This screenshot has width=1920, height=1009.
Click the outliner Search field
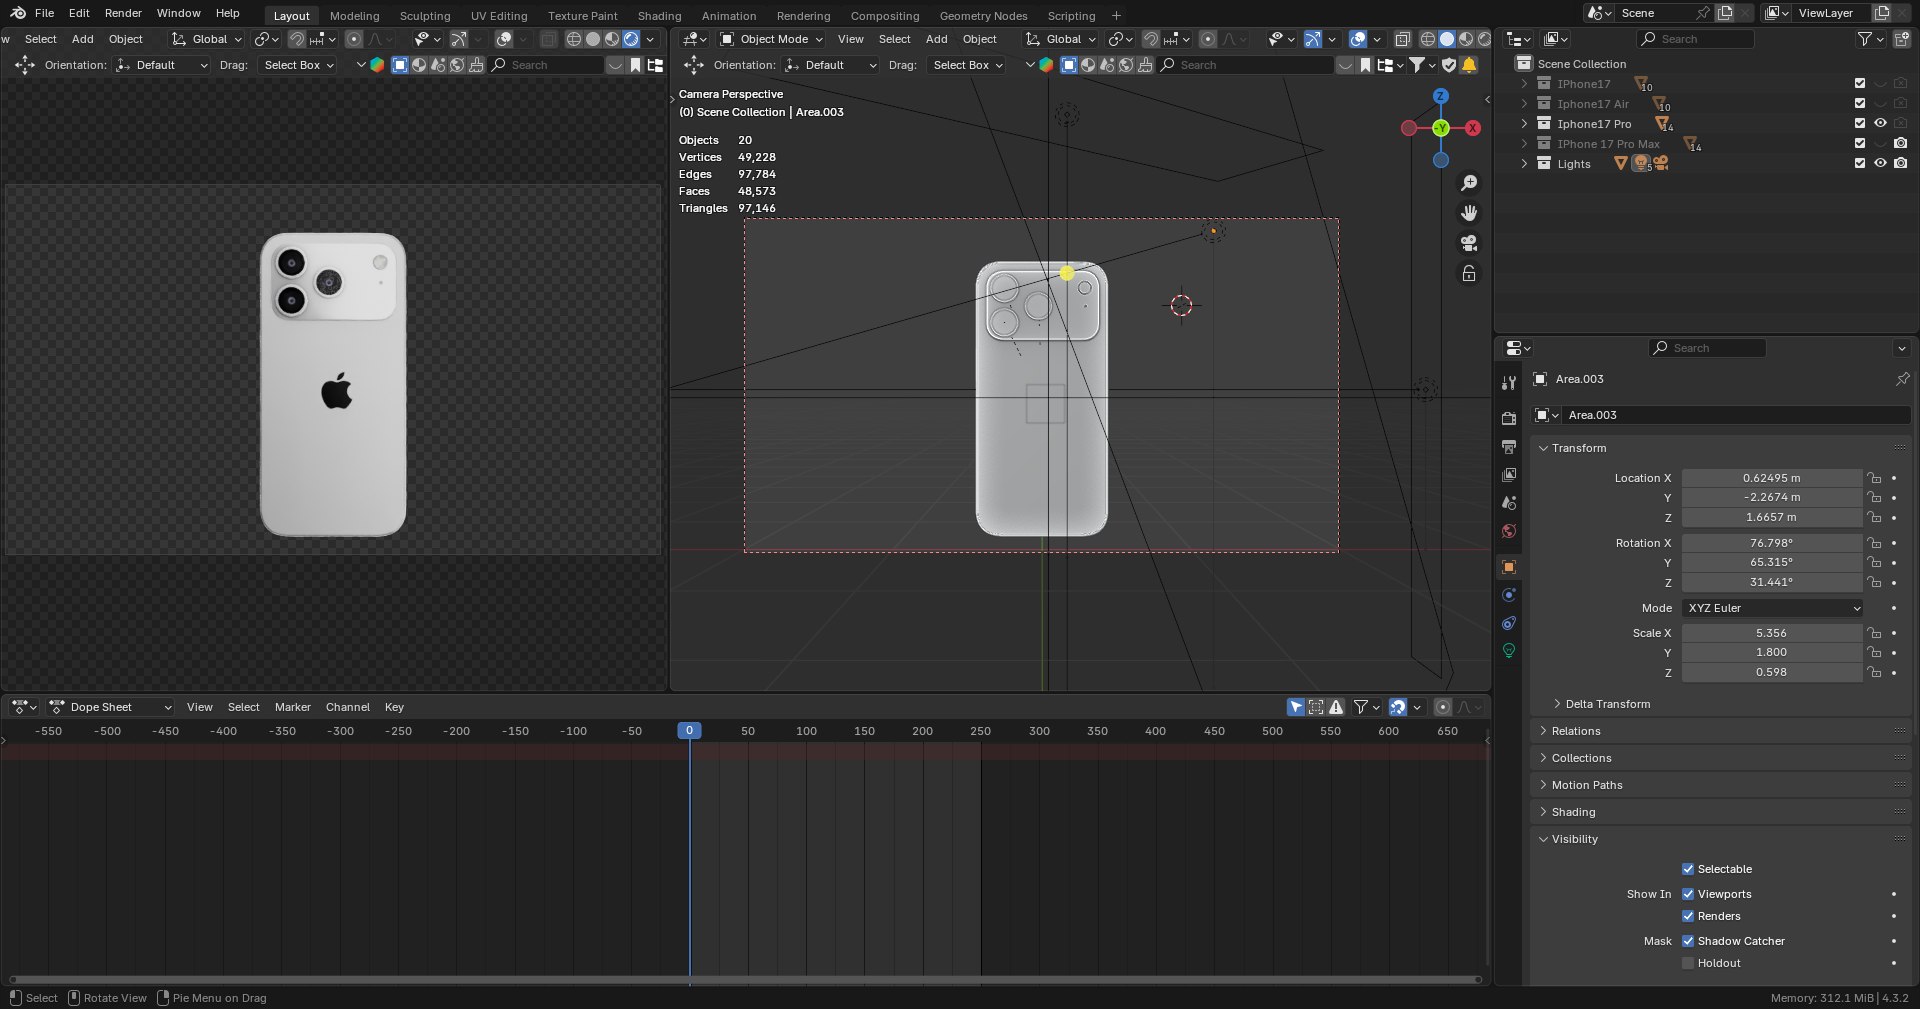coord(1695,39)
